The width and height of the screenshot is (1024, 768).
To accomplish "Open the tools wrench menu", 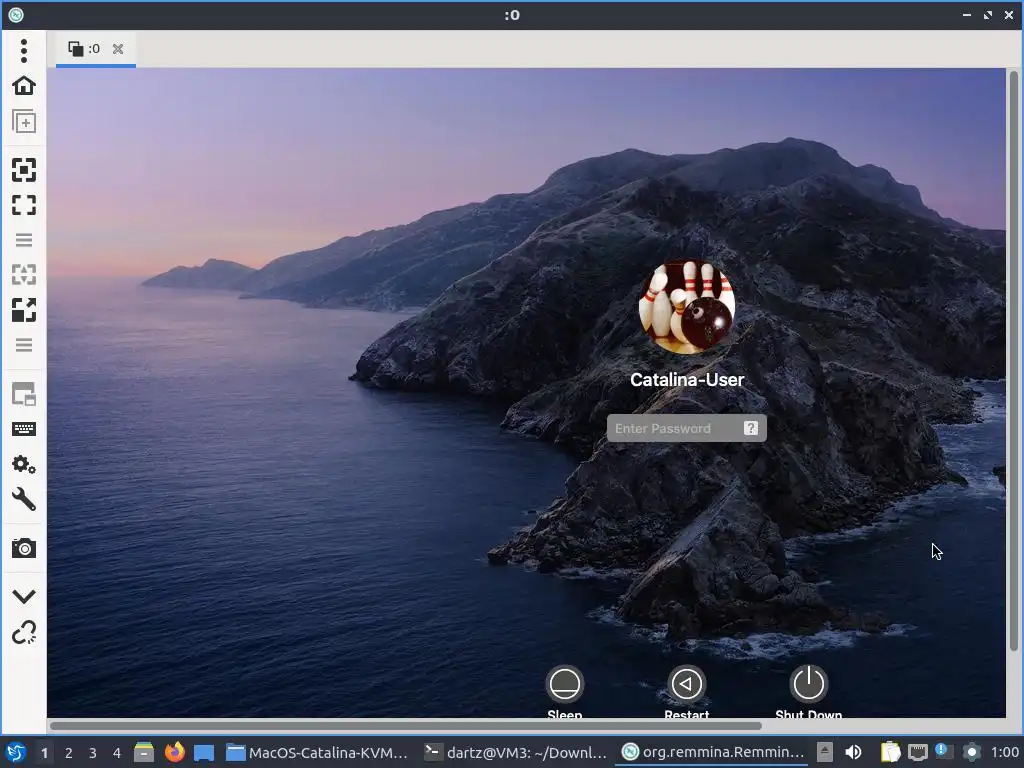I will click(x=24, y=500).
